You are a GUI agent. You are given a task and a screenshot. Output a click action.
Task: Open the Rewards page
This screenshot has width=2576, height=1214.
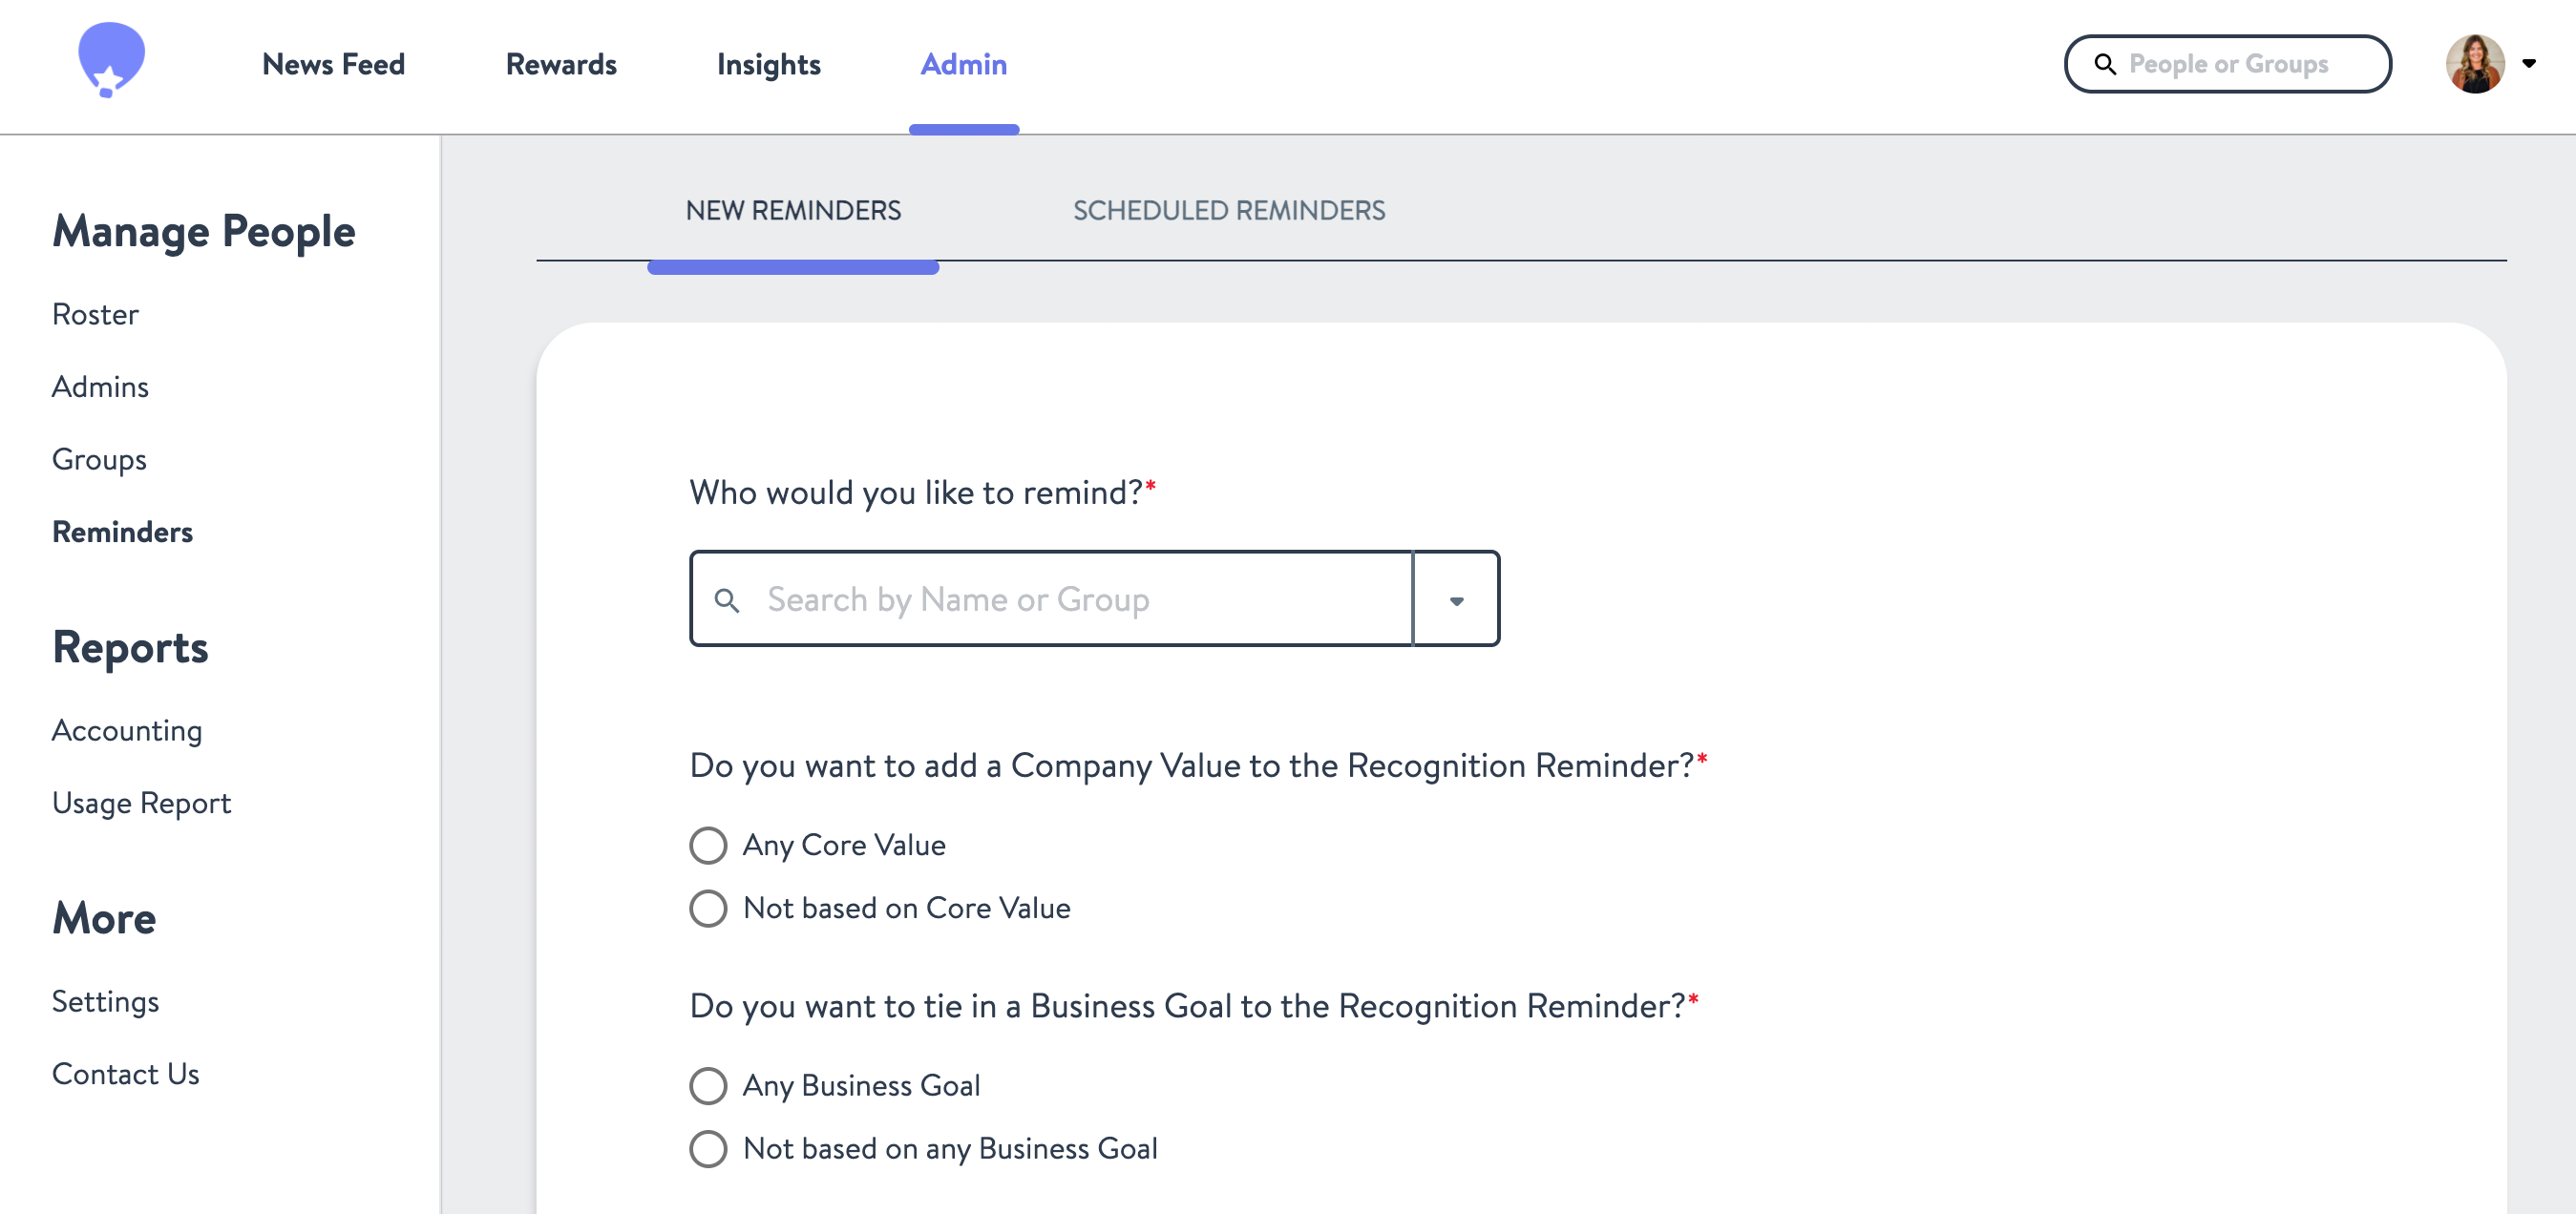coord(561,64)
